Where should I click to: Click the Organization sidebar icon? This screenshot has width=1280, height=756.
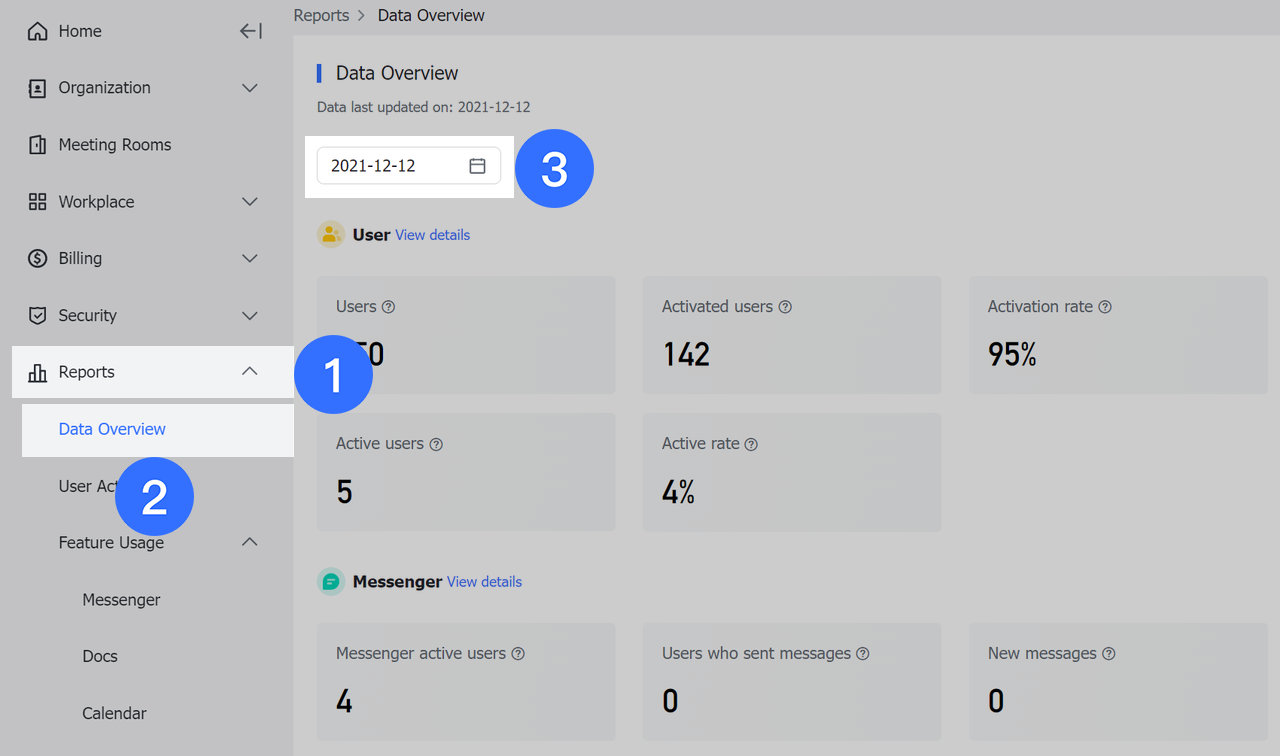click(x=36, y=88)
